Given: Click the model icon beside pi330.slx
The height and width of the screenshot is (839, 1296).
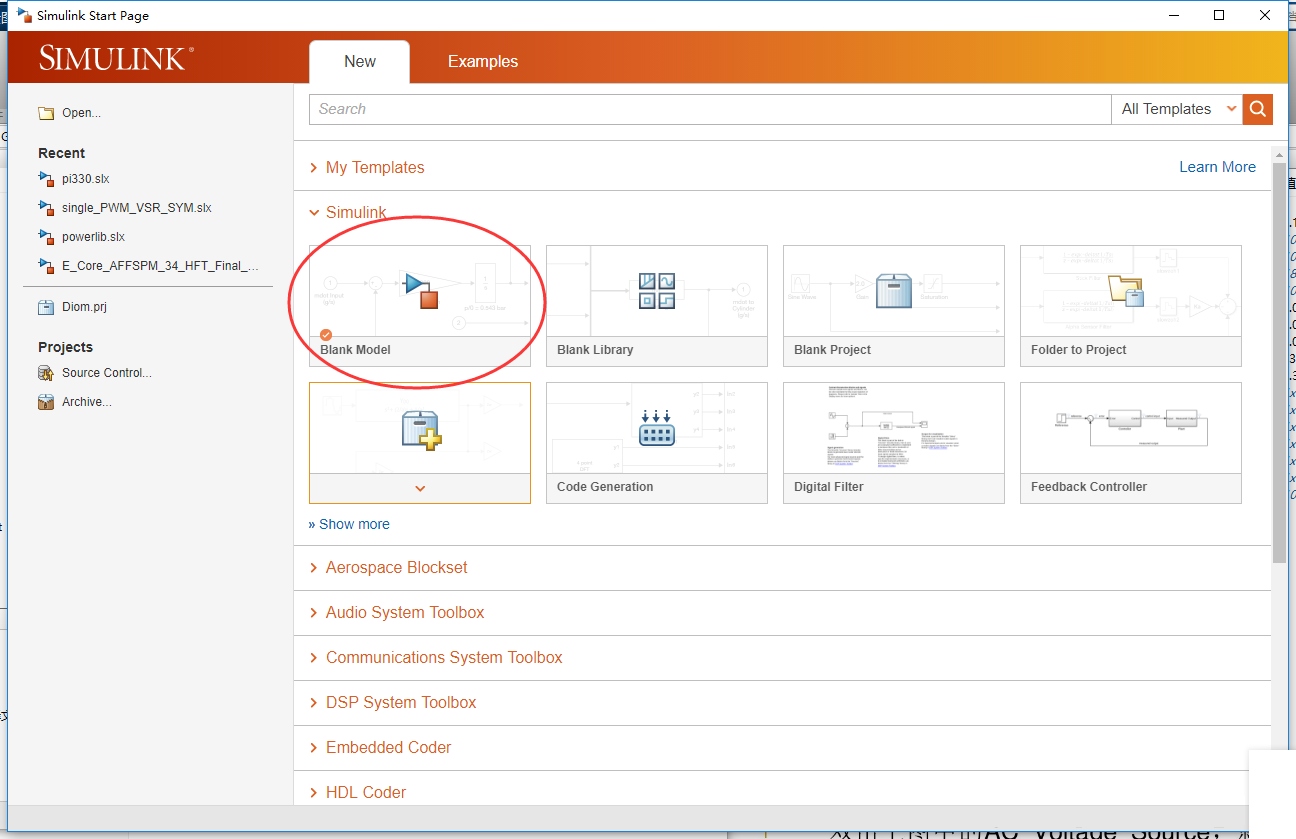Looking at the screenshot, I should click(46, 179).
